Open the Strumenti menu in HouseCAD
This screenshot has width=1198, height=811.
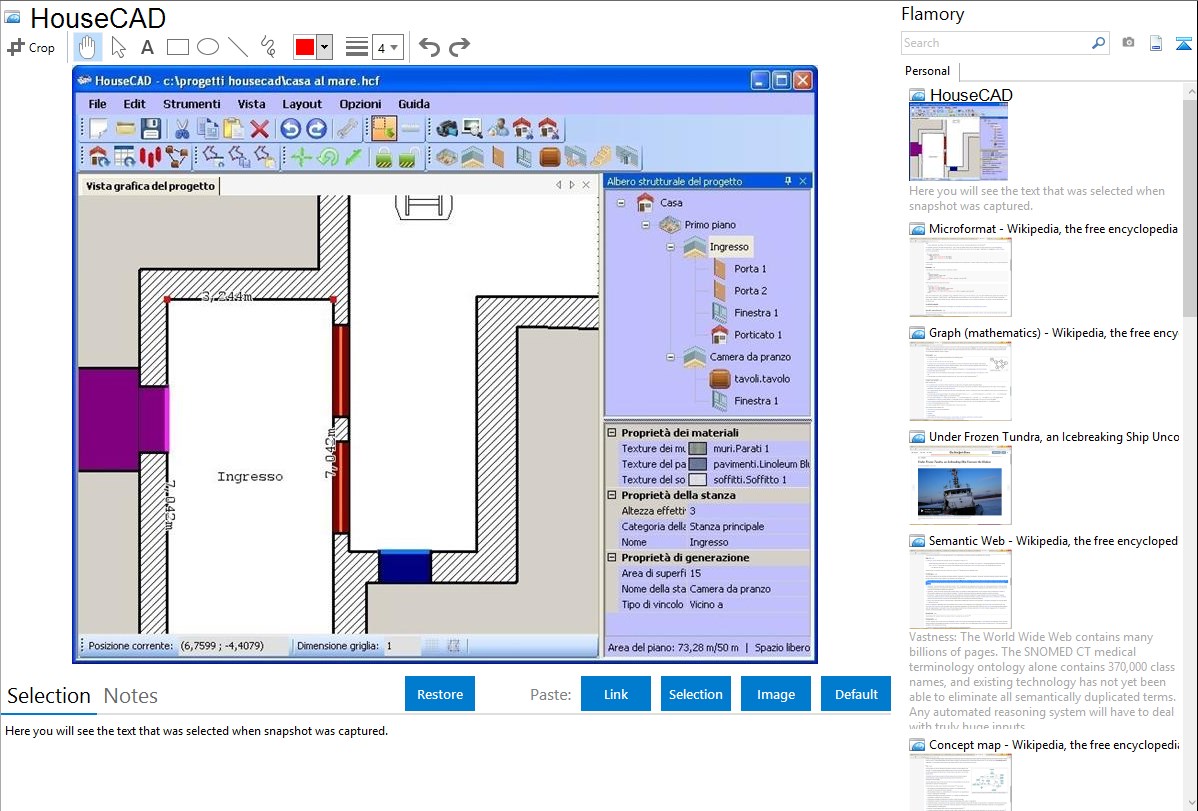[192, 104]
